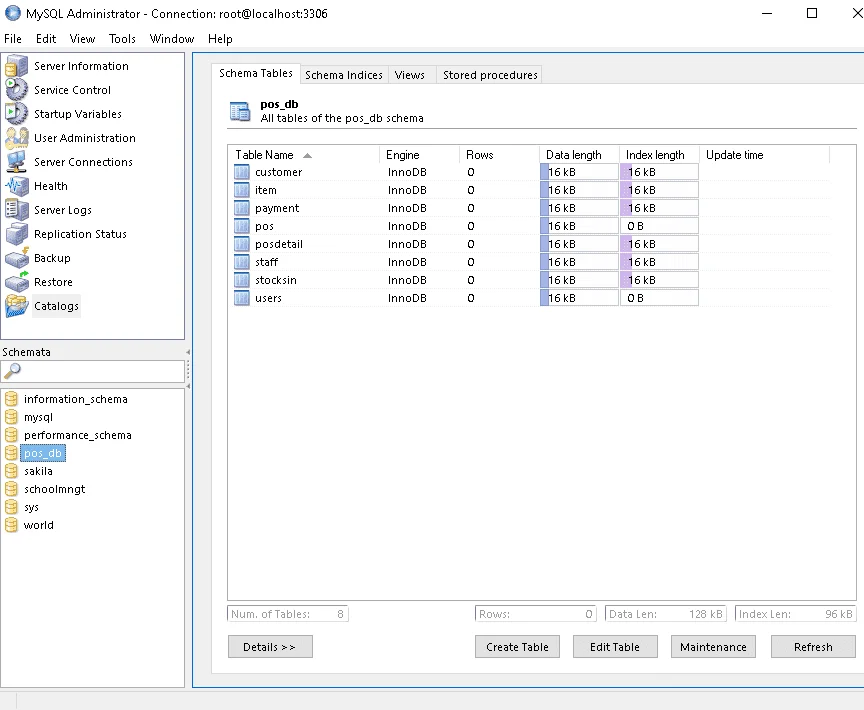Sort by Table Name column arrow

click(307, 155)
